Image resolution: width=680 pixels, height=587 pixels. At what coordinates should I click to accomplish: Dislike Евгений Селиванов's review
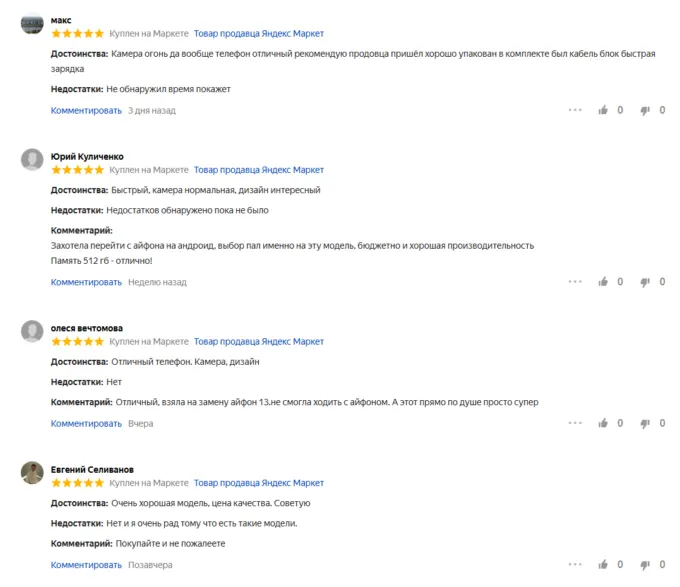645,565
